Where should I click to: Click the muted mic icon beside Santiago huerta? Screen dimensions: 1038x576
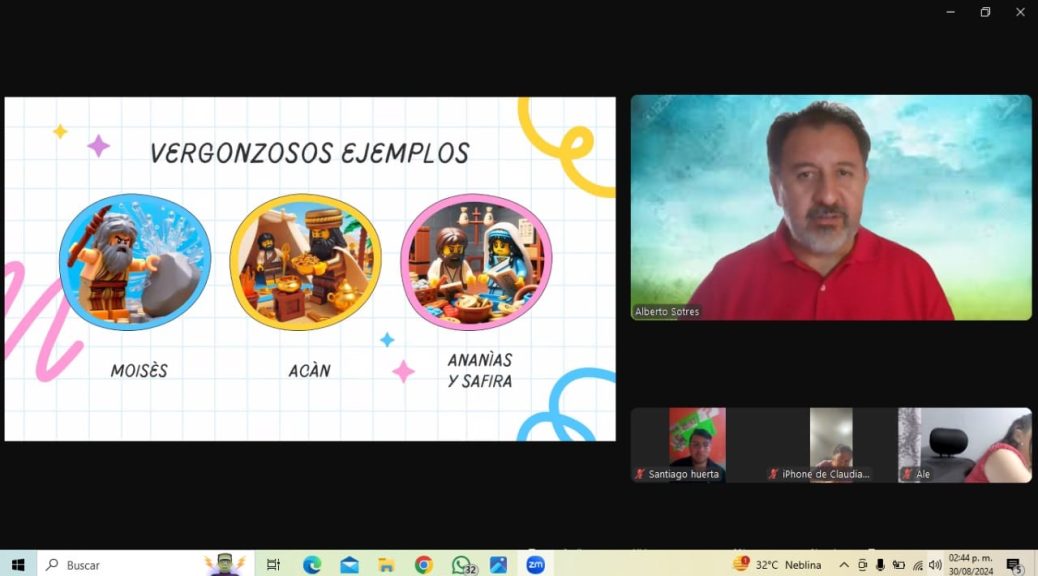(639, 474)
